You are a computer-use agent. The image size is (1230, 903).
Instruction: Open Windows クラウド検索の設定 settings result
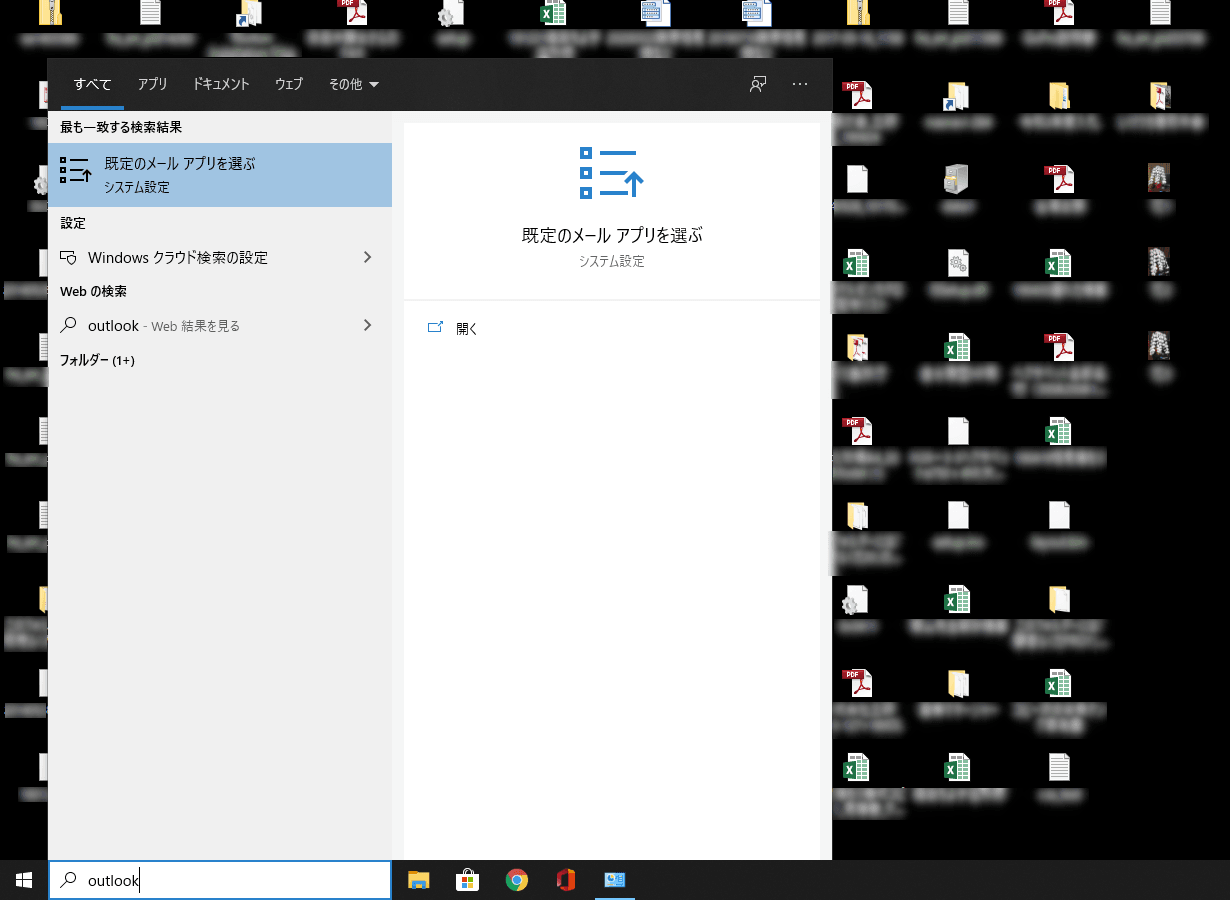click(x=178, y=258)
